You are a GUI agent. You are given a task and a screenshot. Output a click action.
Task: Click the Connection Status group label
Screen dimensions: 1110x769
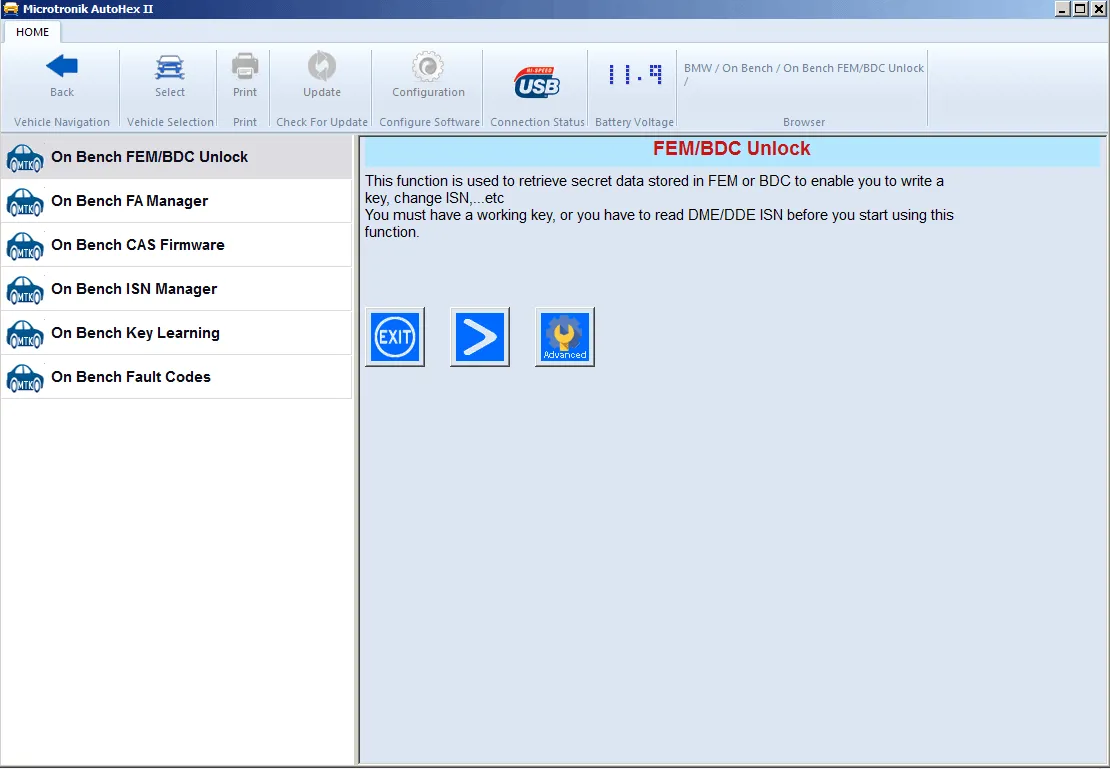pos(537,122)
